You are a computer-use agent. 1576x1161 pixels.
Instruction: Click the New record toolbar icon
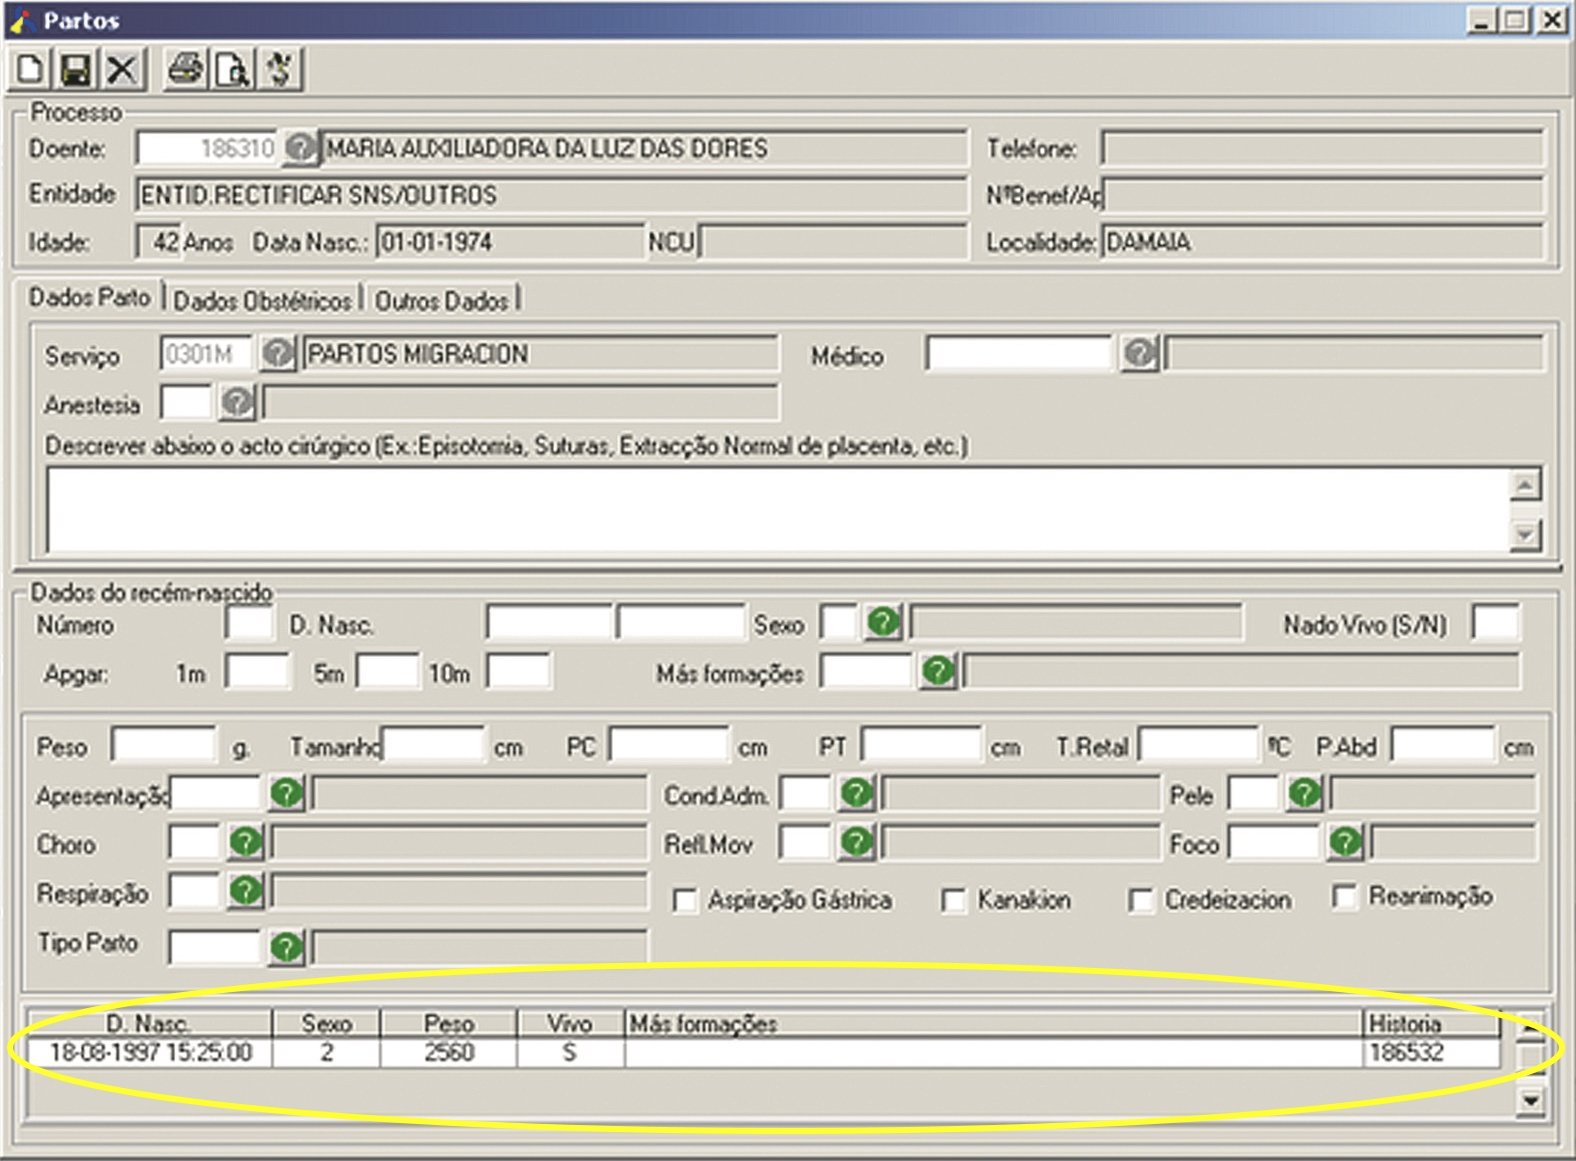coord(30,69)
